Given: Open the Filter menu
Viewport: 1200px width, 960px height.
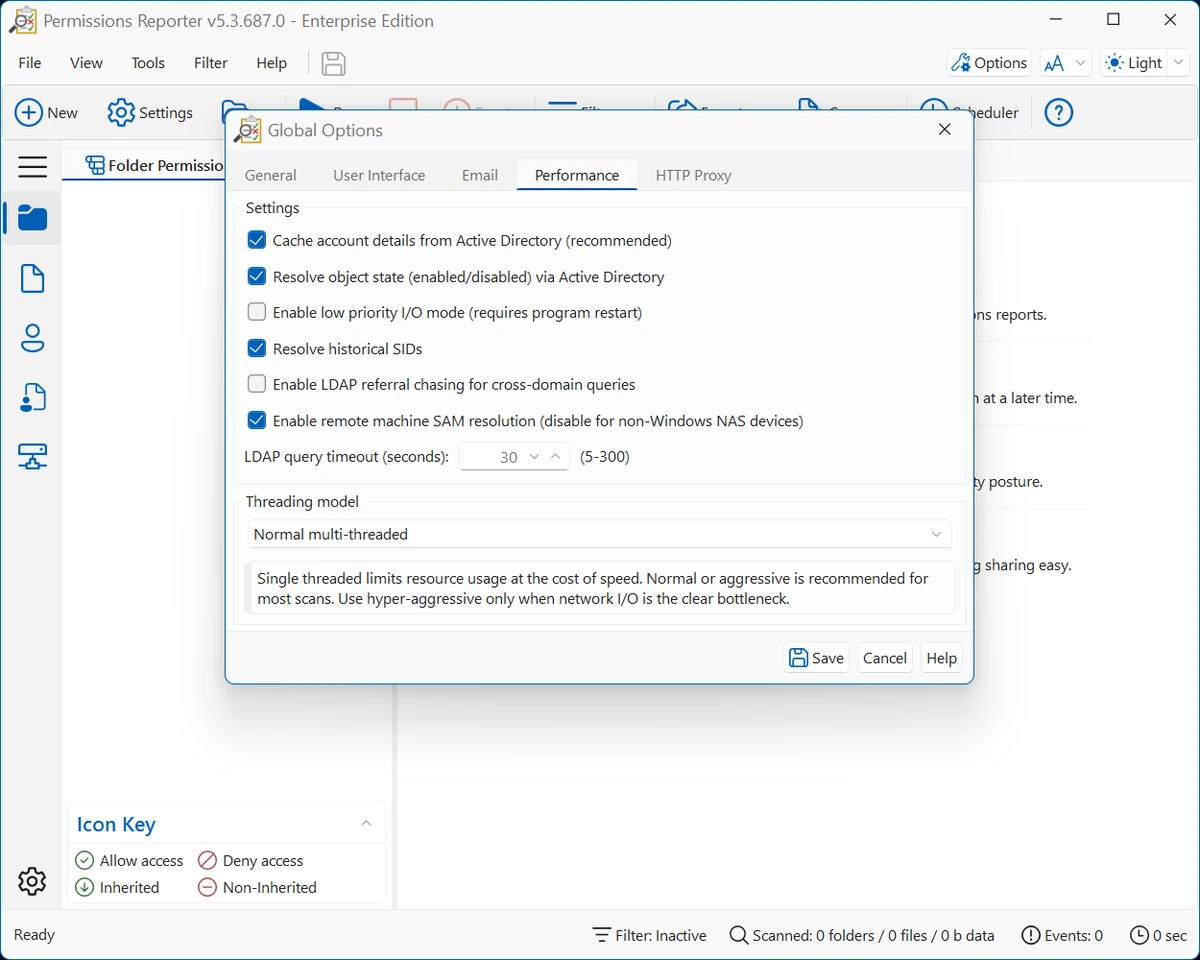Looking at the screenshot, I should point(210,63).
